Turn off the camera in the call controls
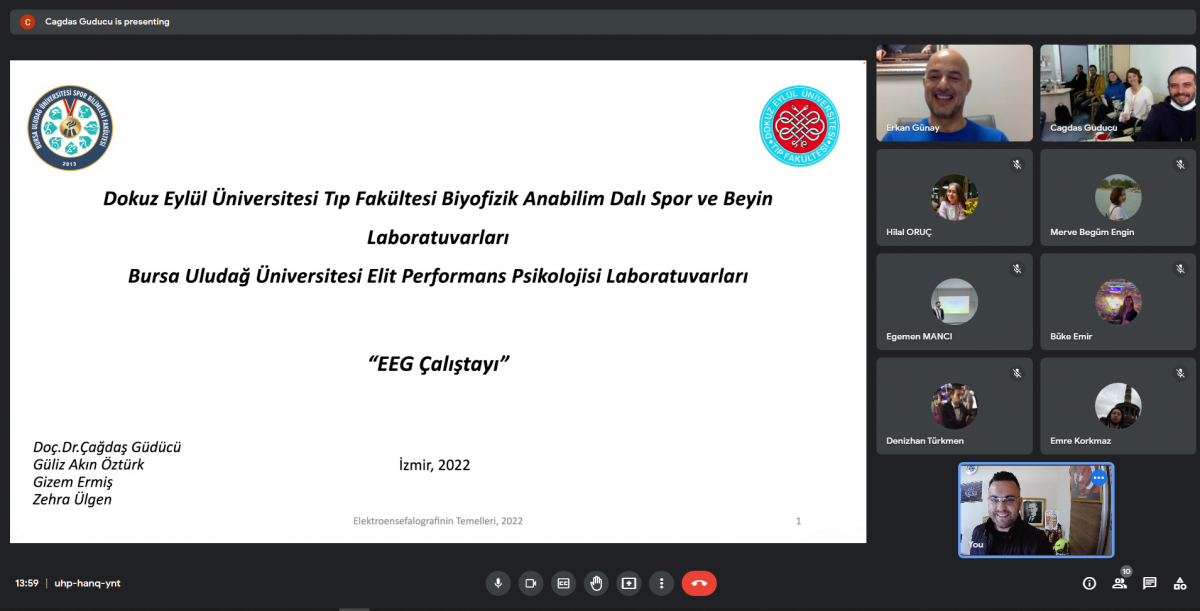The height and width of the screenshot is (611, 1200). coord(531,583)
